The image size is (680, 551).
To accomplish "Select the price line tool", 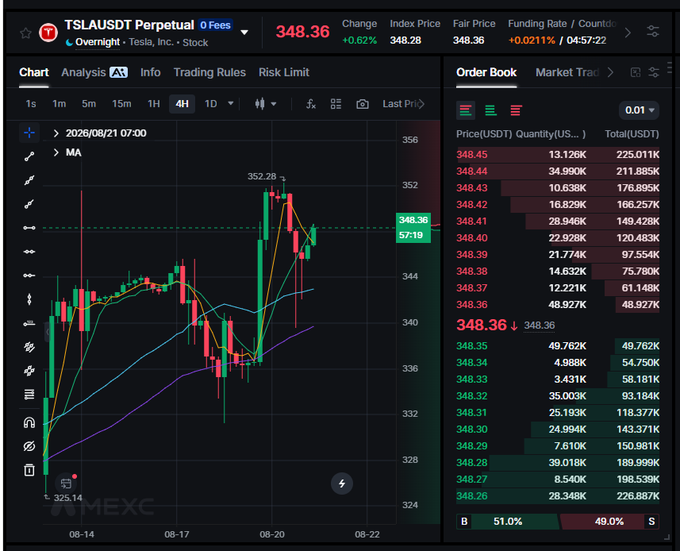I will coord(29,323).
